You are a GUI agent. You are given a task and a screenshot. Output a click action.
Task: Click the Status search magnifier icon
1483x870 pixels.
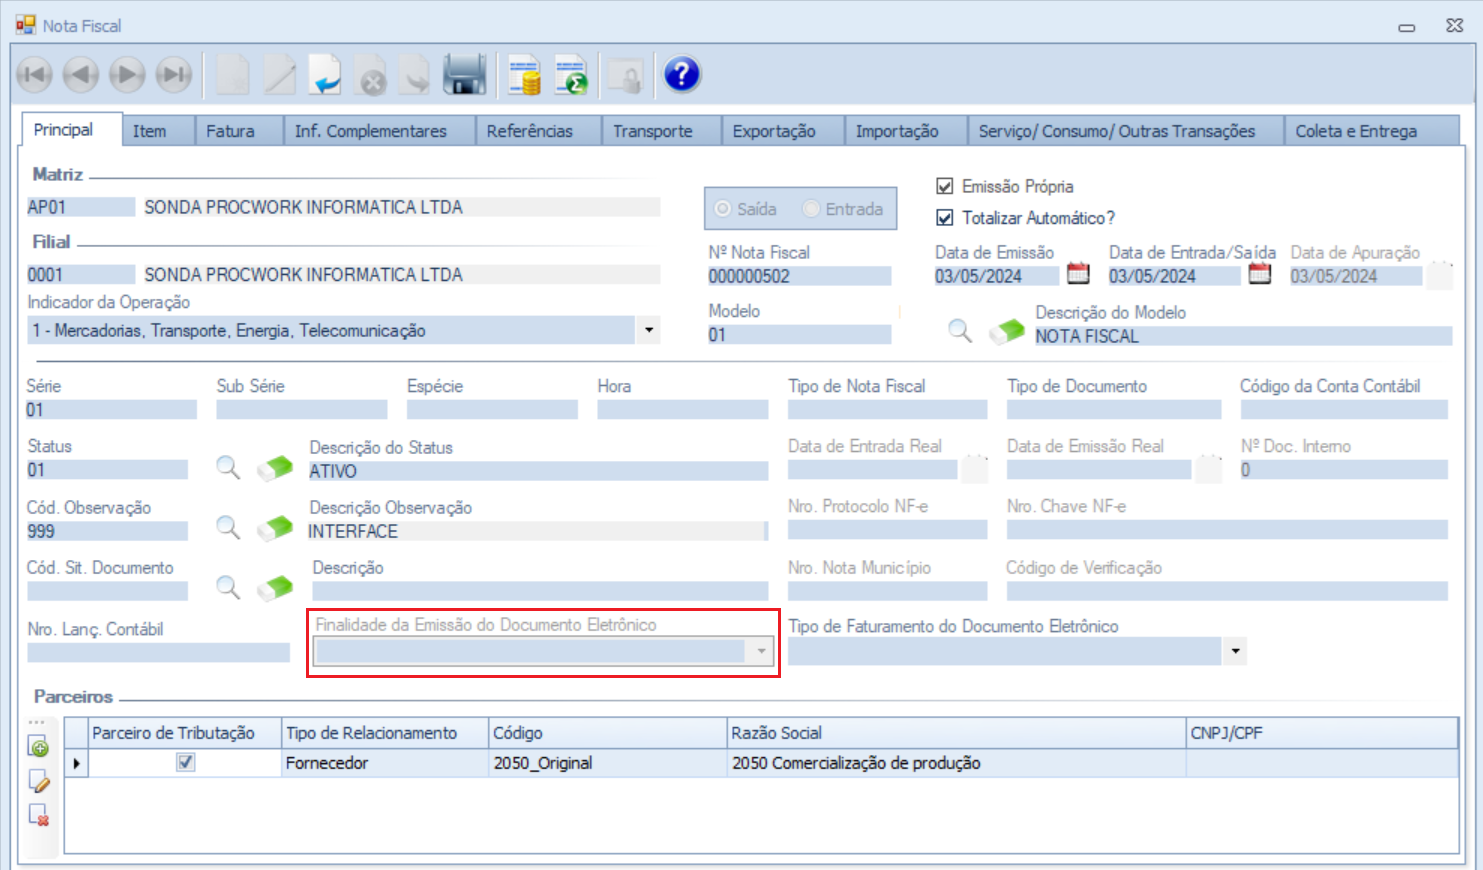click(x=228, y=468)
